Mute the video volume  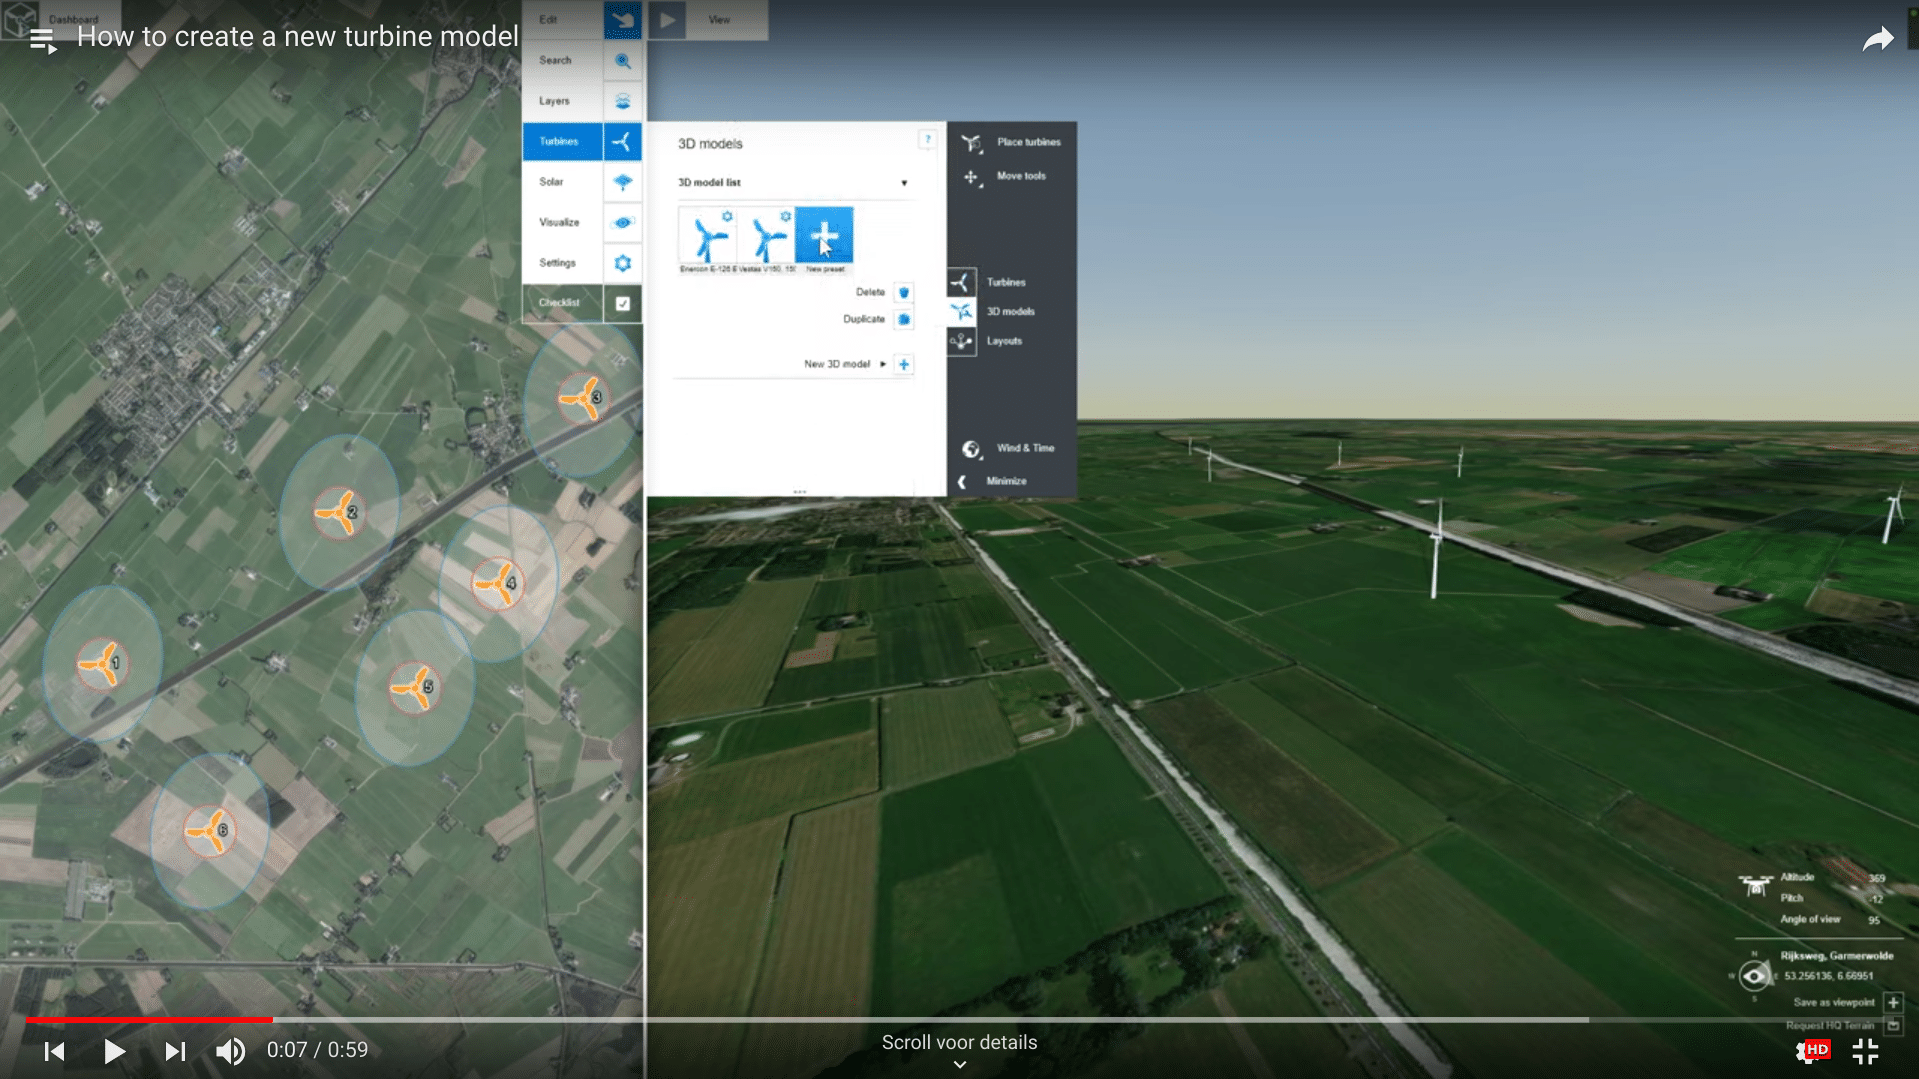[231, 1051]
